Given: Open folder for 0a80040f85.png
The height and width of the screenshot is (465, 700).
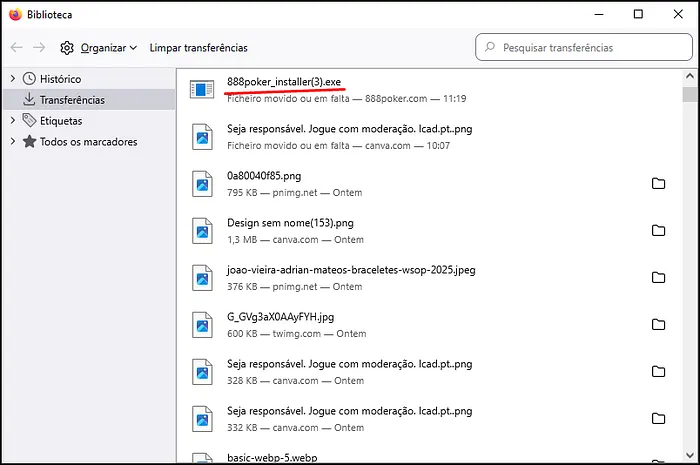Looking at the screenshot, I should coord(658,183).
